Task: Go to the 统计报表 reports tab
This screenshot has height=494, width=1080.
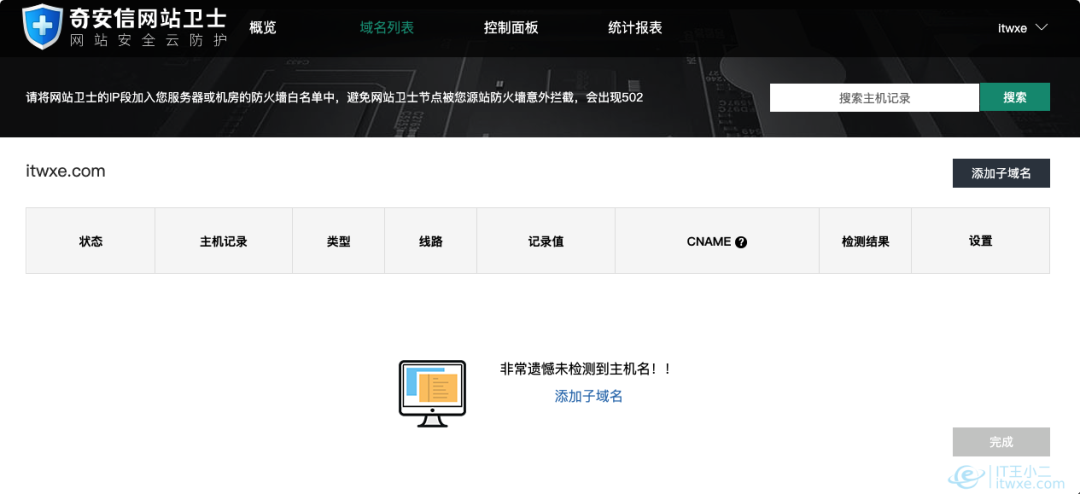Action: pyautogui.click(x=635, y=28)
